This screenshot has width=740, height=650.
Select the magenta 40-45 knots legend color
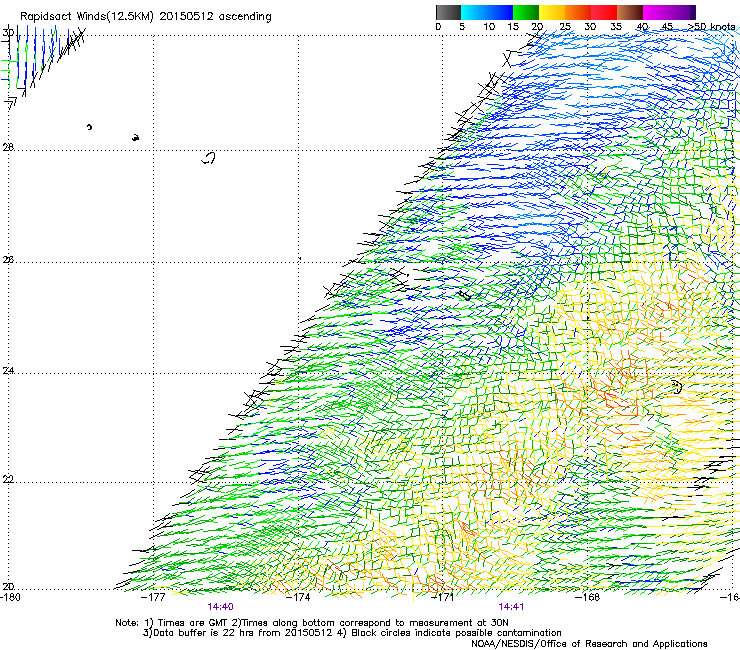(656, 12)
